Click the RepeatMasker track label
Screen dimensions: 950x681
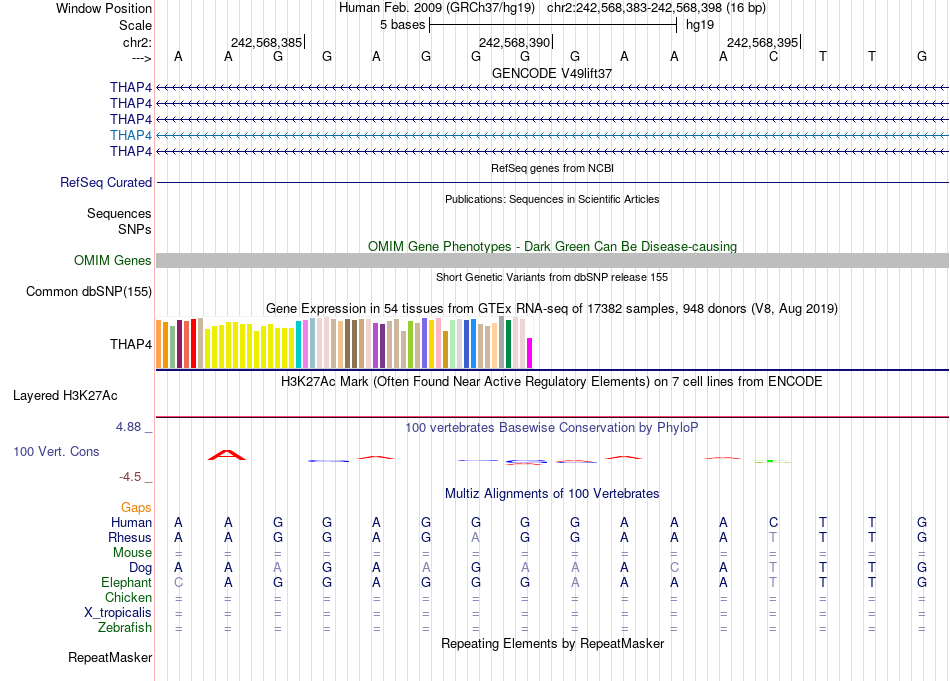click(110, 657)
